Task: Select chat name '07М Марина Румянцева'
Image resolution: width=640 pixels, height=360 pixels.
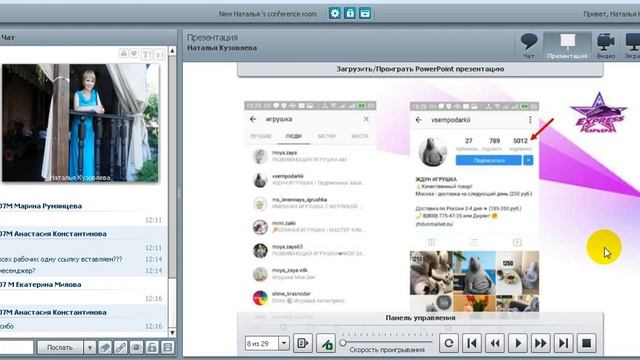Action: [x=40, y=206]
